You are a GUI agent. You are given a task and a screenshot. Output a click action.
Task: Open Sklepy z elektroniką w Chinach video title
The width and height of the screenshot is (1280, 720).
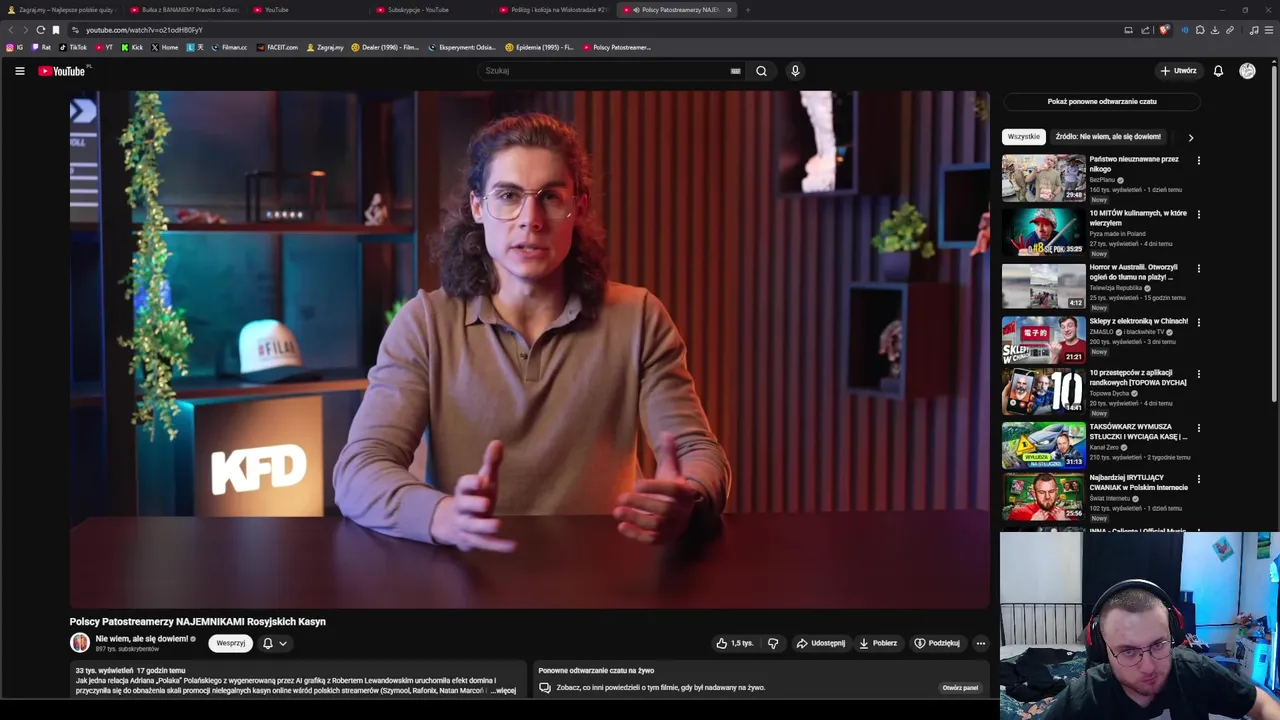(x=1139, y=321)
